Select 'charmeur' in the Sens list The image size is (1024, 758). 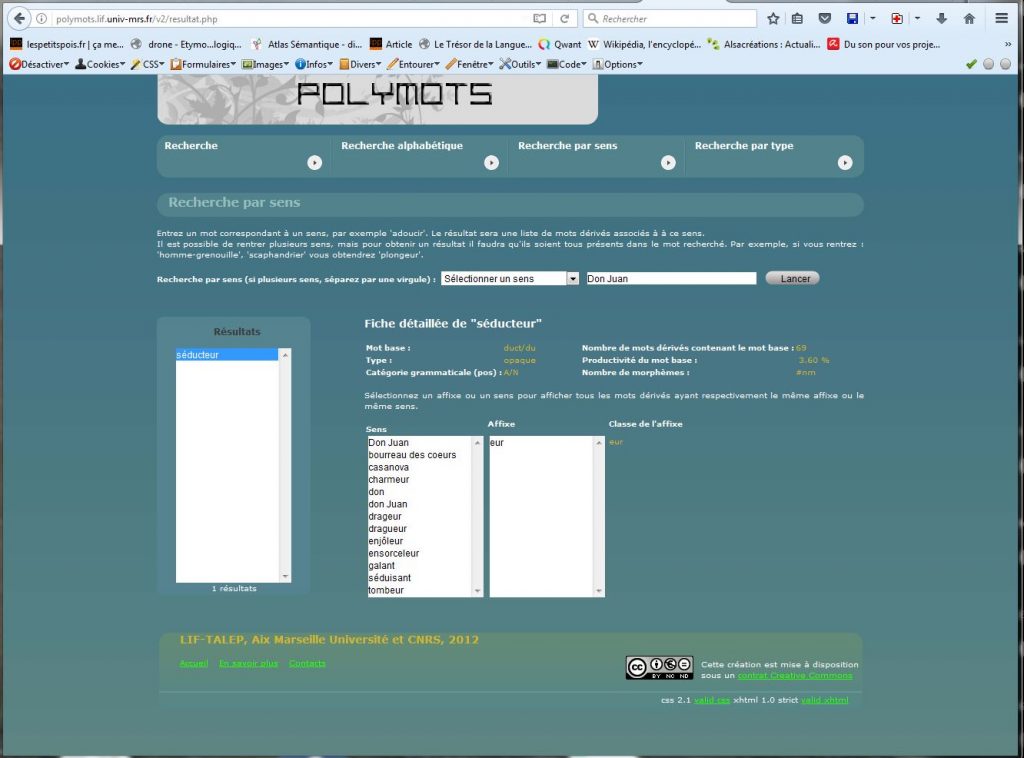click(x=389, y=480)
